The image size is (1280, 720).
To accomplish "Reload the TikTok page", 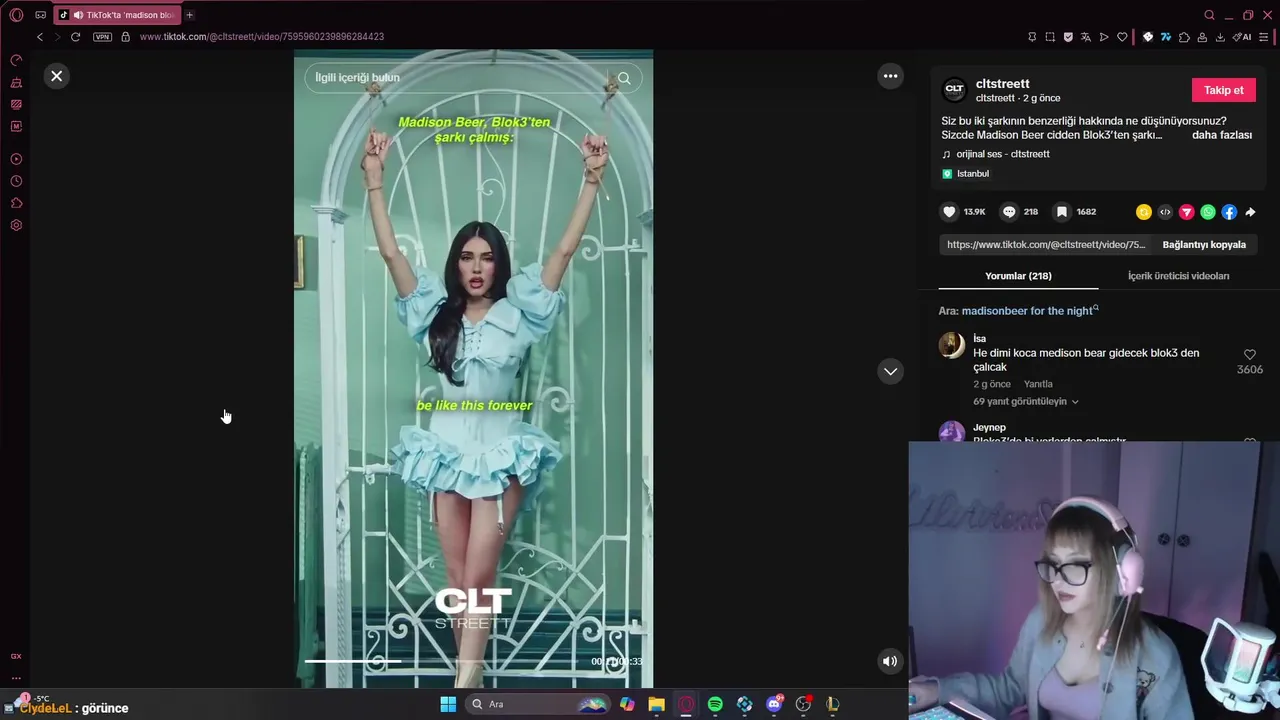I will coord(75,37).
